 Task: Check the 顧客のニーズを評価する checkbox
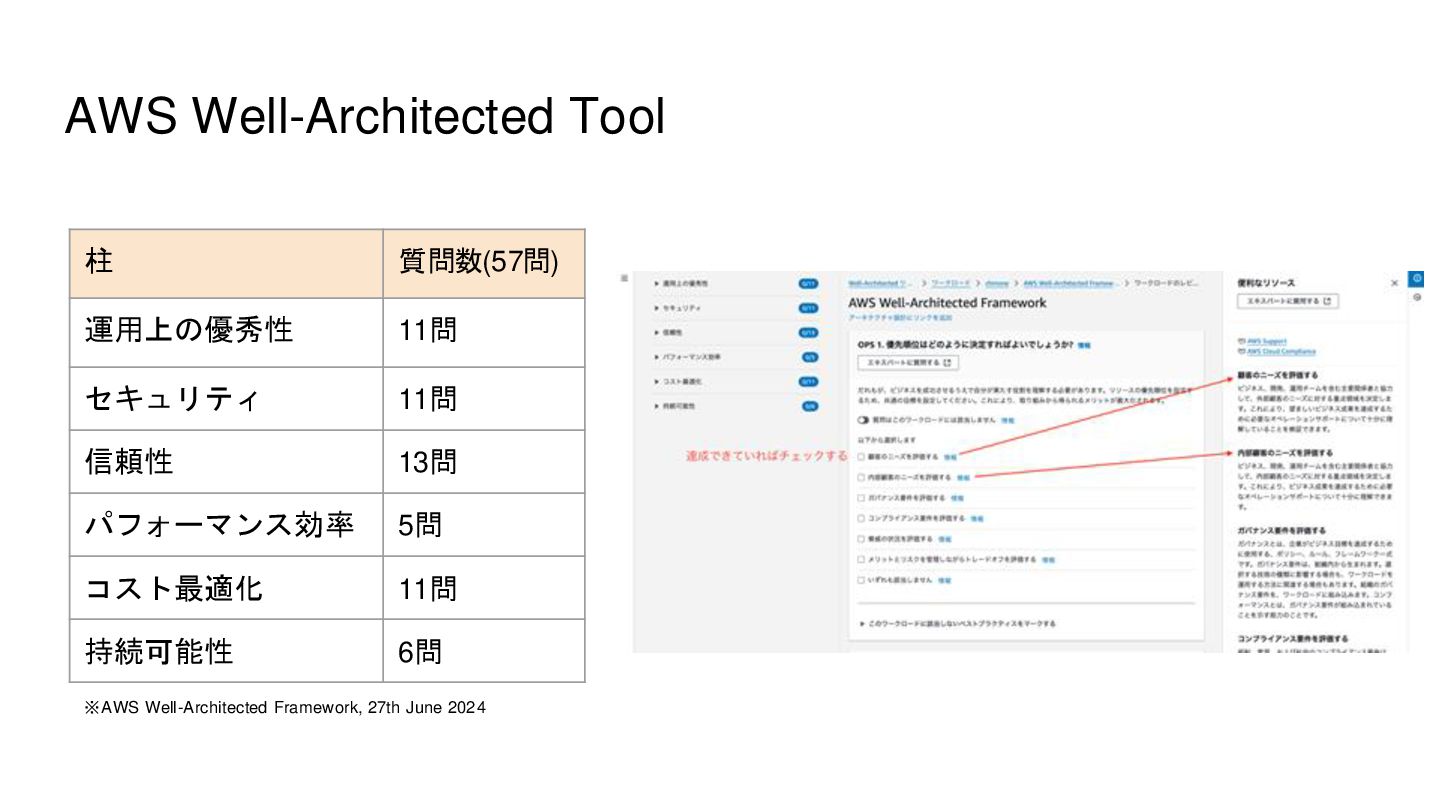coord(861,456)
